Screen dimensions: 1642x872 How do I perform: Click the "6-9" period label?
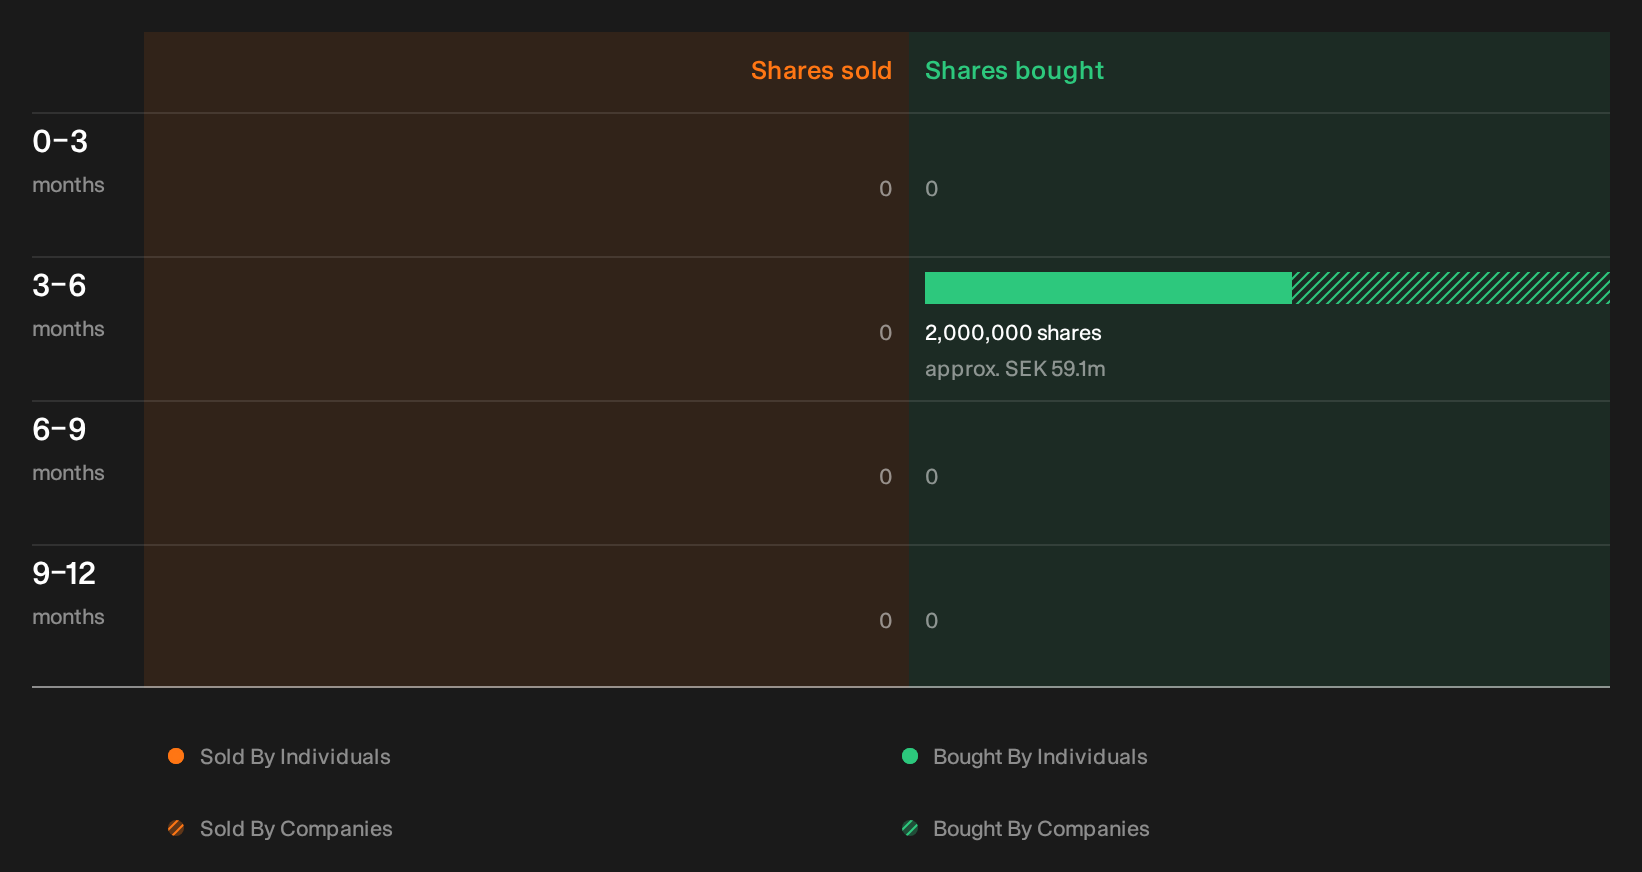coord(59,430)
